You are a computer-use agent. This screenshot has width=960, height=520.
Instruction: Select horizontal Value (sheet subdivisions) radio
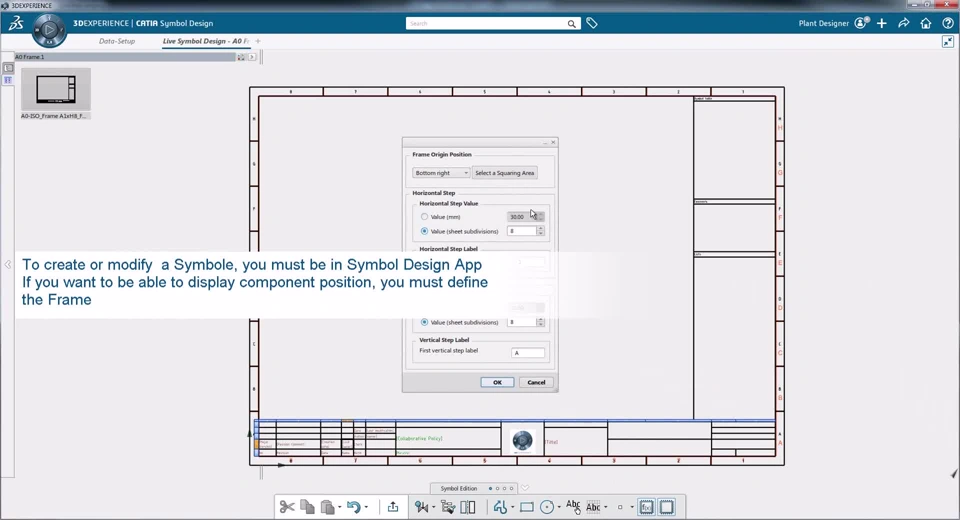pos(424,232)
